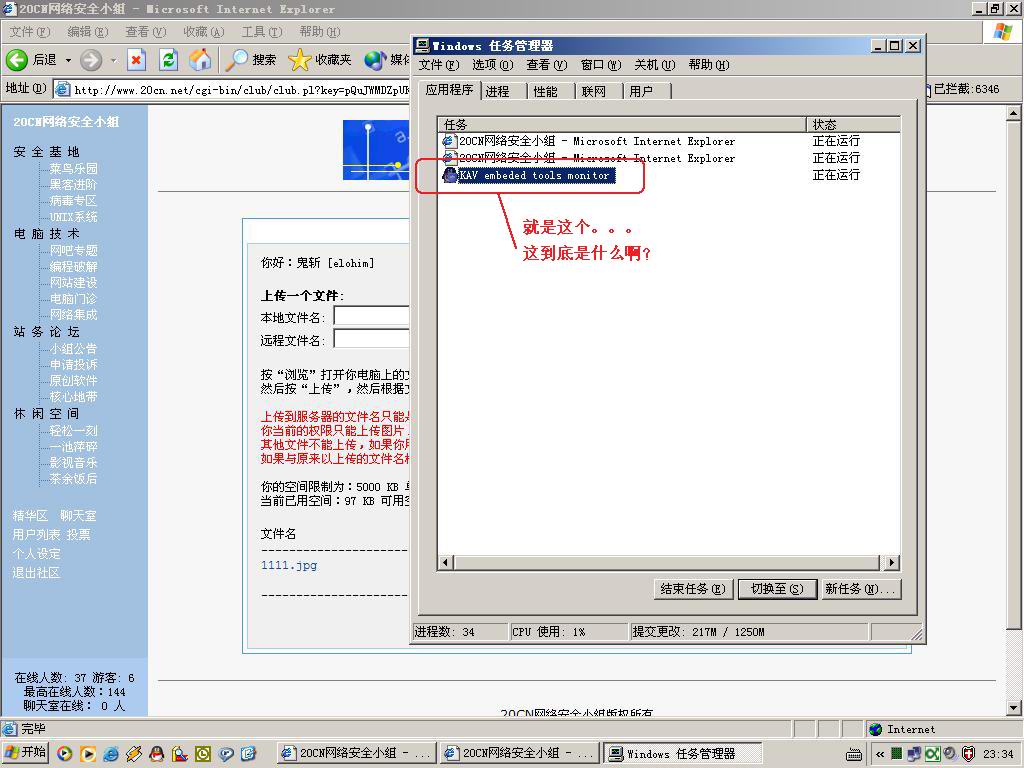
Task: Open the blue notepad quick launch icon
Action: click(x=249, y=754)
